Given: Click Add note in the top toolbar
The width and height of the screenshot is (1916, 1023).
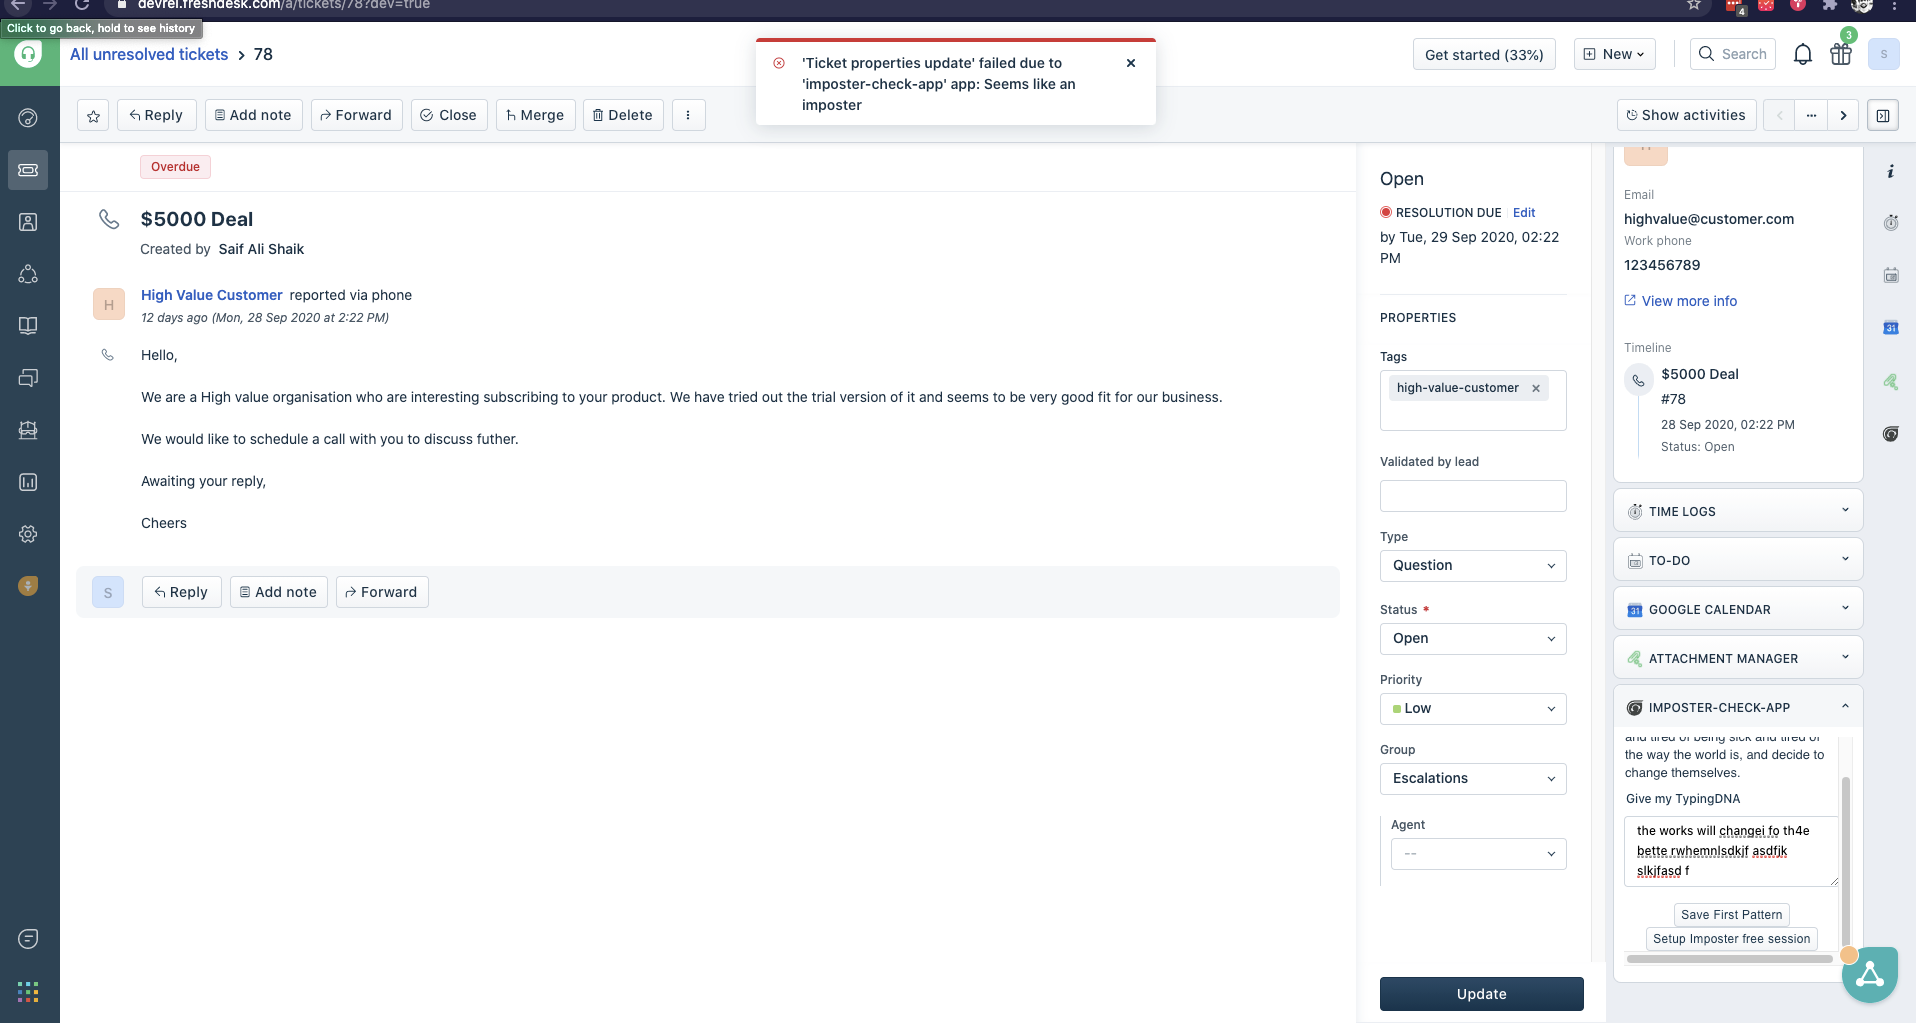Looking at the screenshot, I should click(x=254, y=116).
